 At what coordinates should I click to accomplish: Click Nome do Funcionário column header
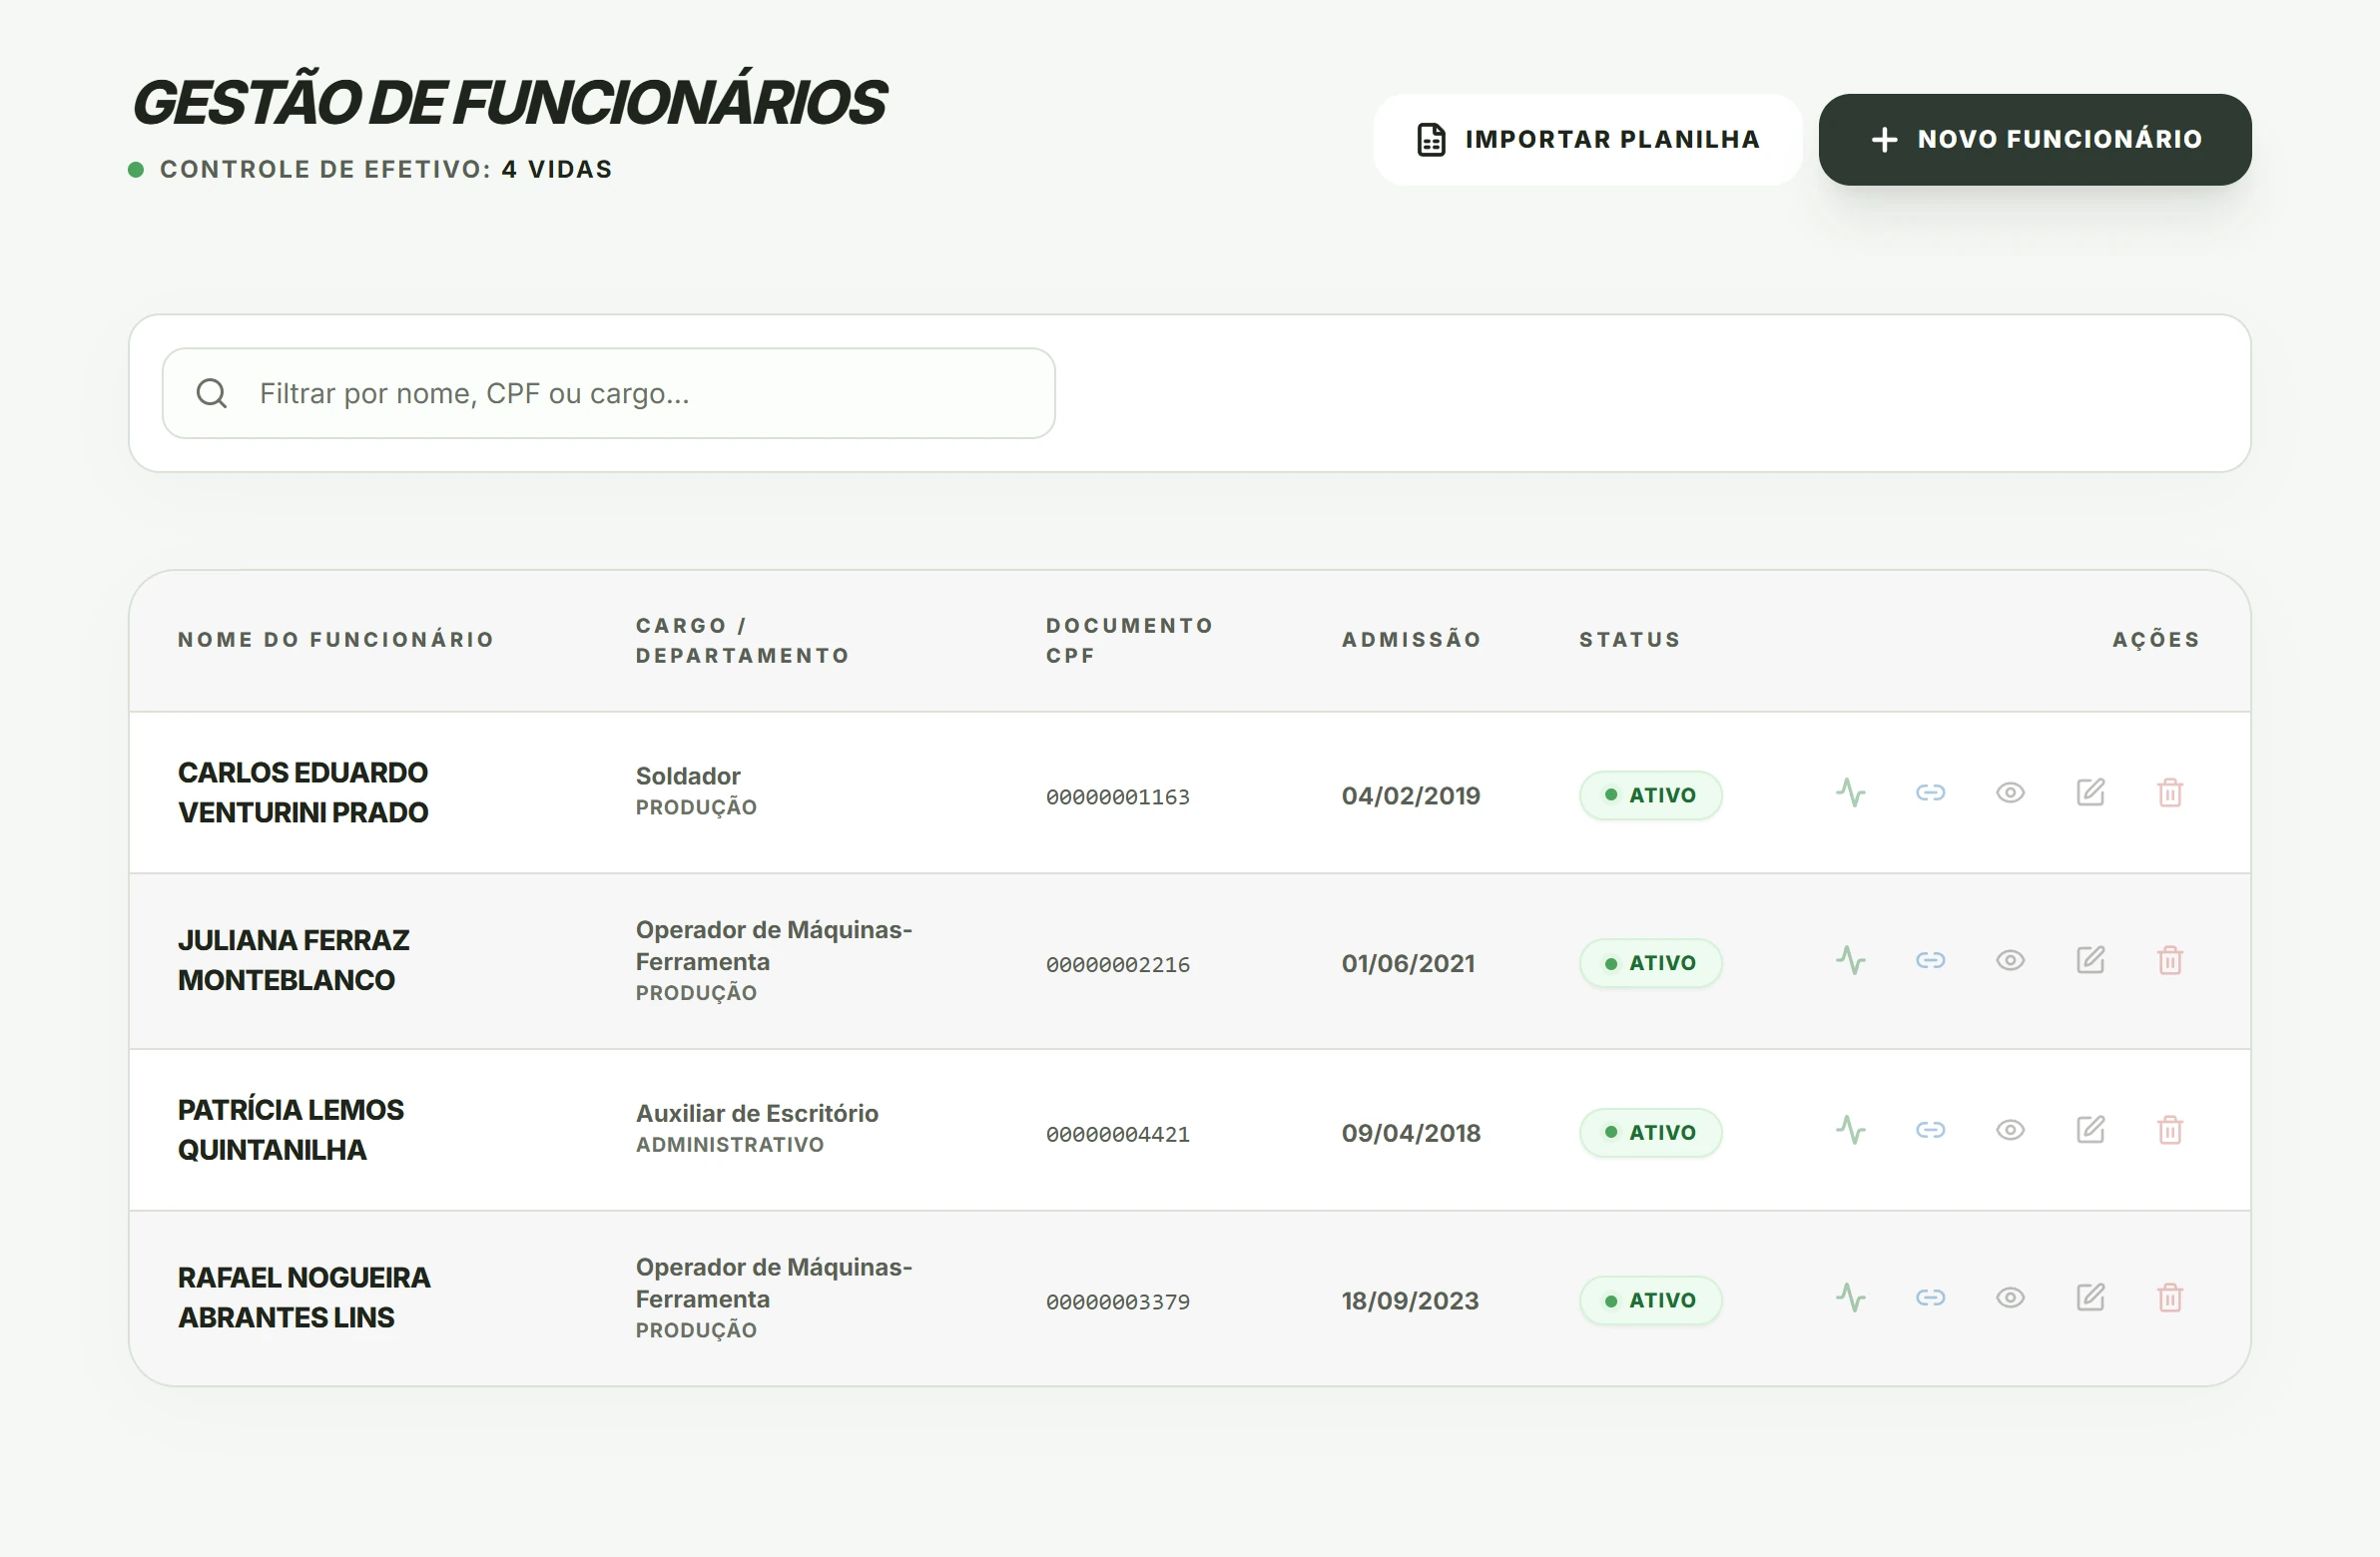[336, 640]
